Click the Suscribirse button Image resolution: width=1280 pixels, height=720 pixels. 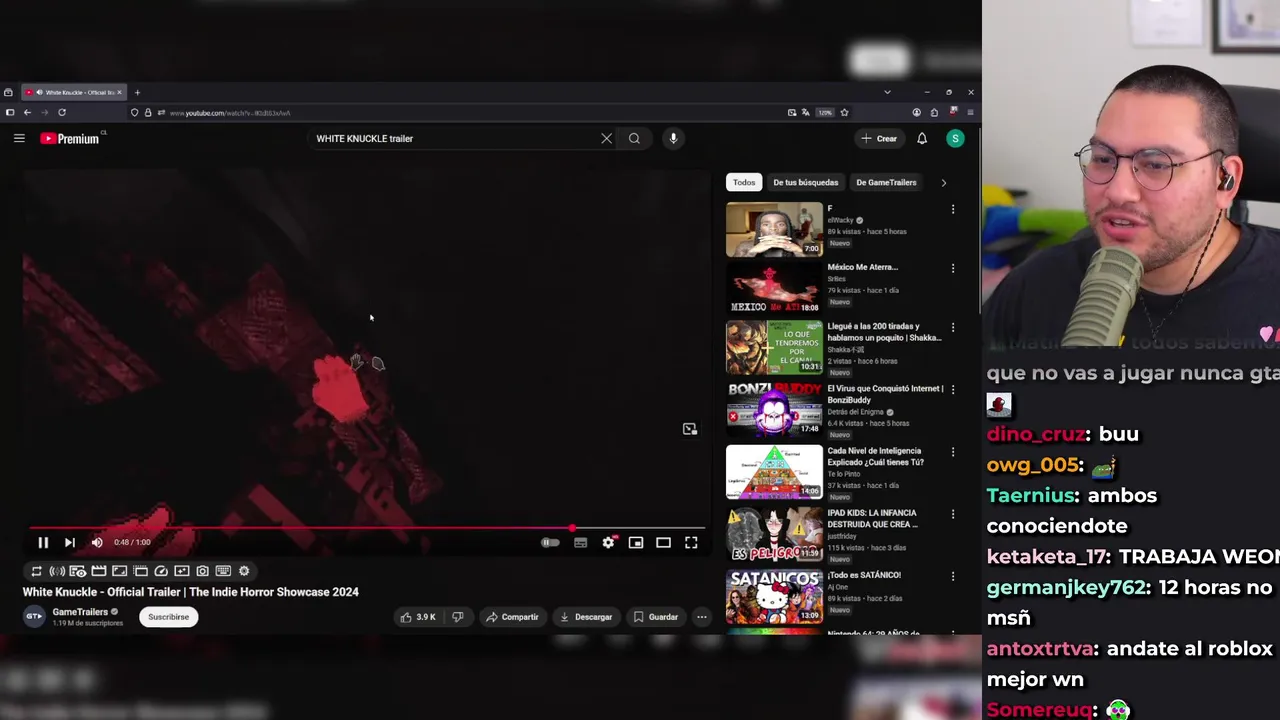[168, 617]
